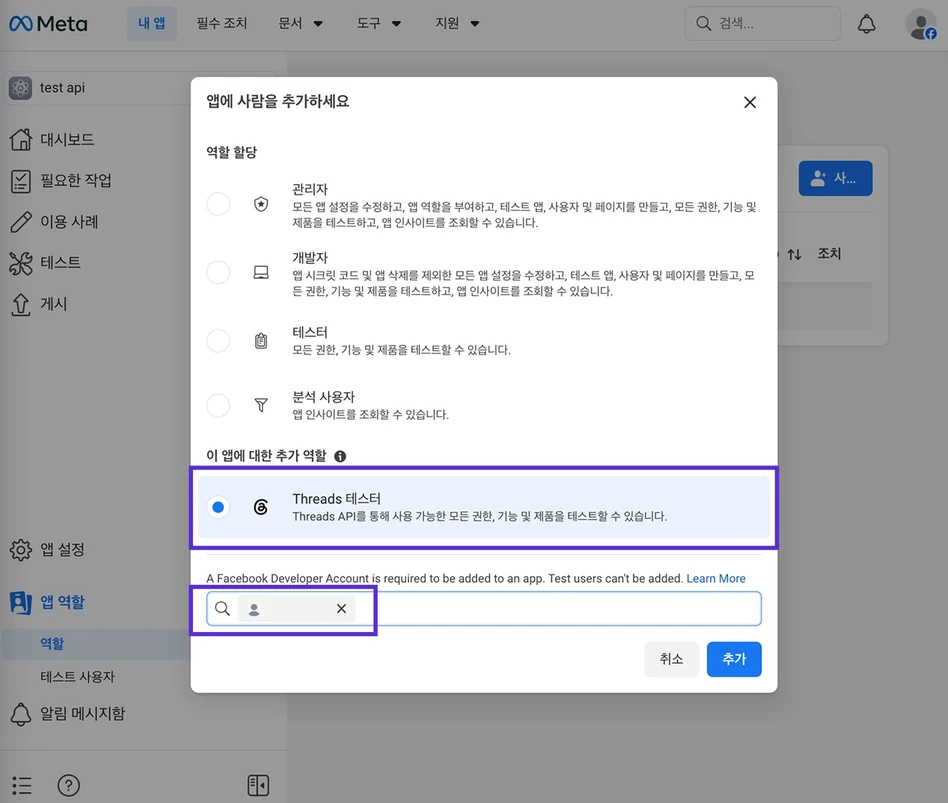The height and width of the screenshot is (803, 948).
Task: Click the 게시 upload icon
Action: (21, 304)
